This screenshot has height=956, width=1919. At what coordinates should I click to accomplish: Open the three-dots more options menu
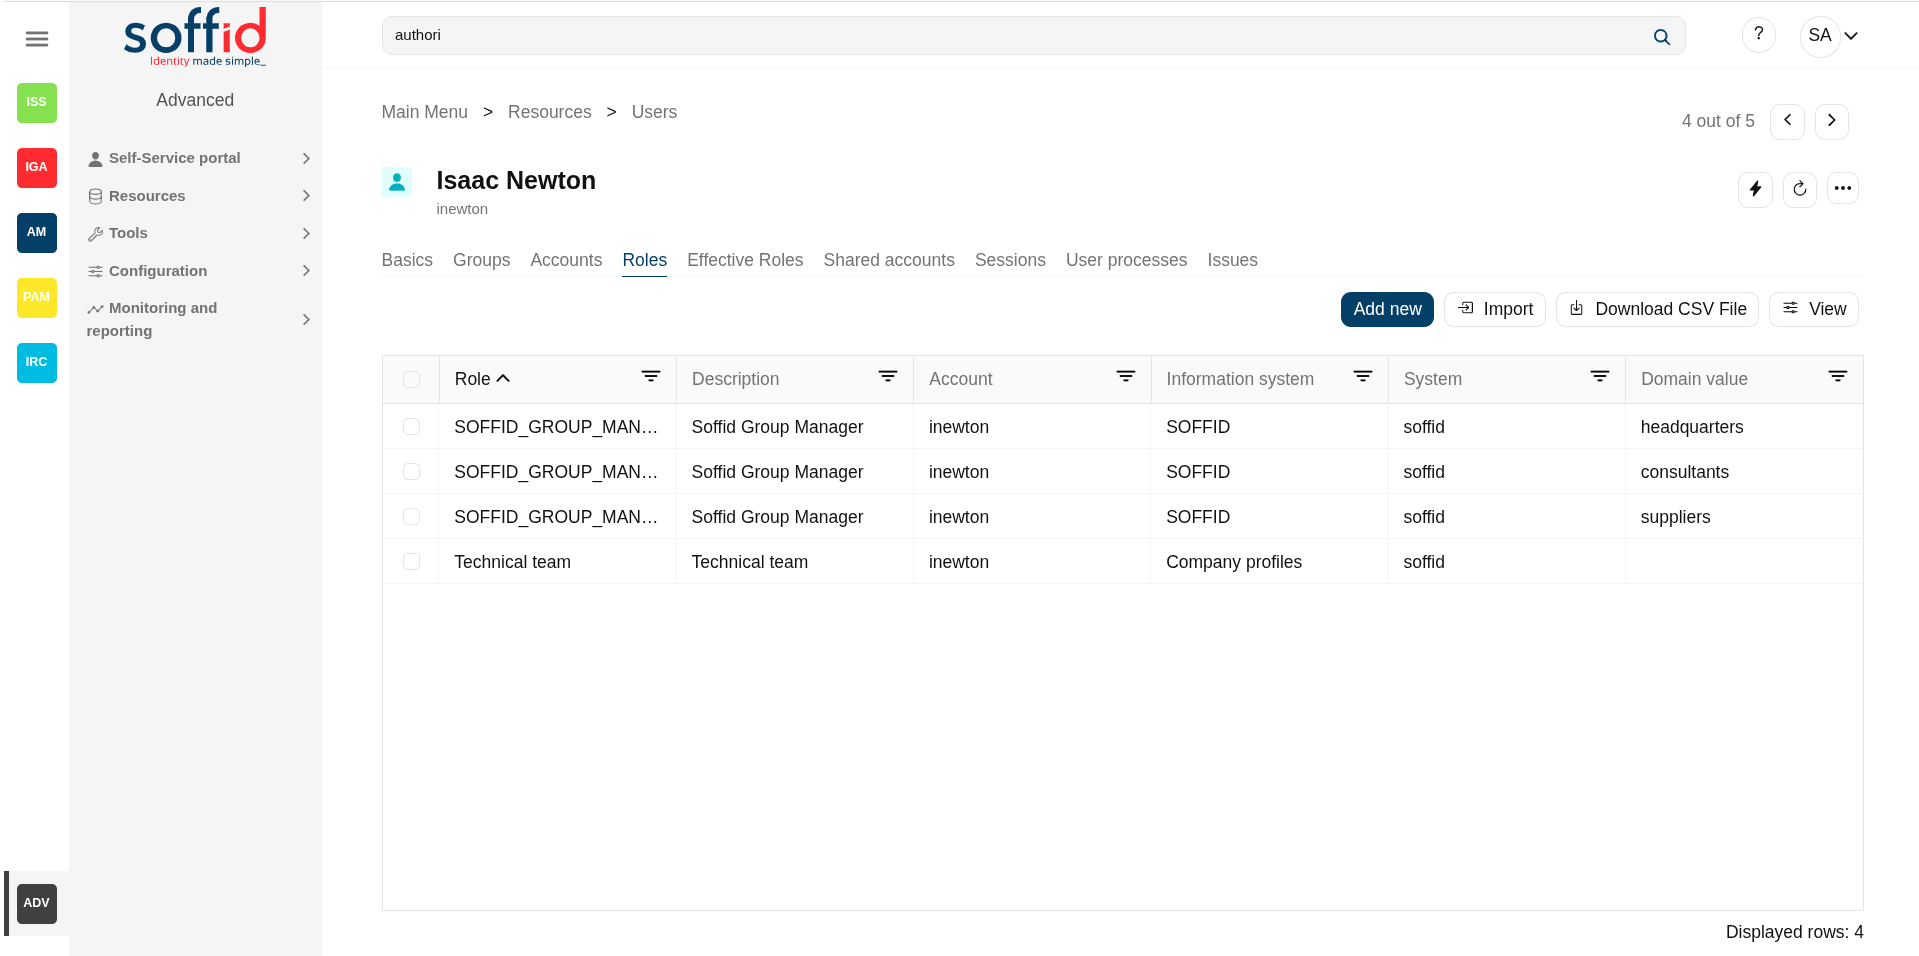point(1842,188)
